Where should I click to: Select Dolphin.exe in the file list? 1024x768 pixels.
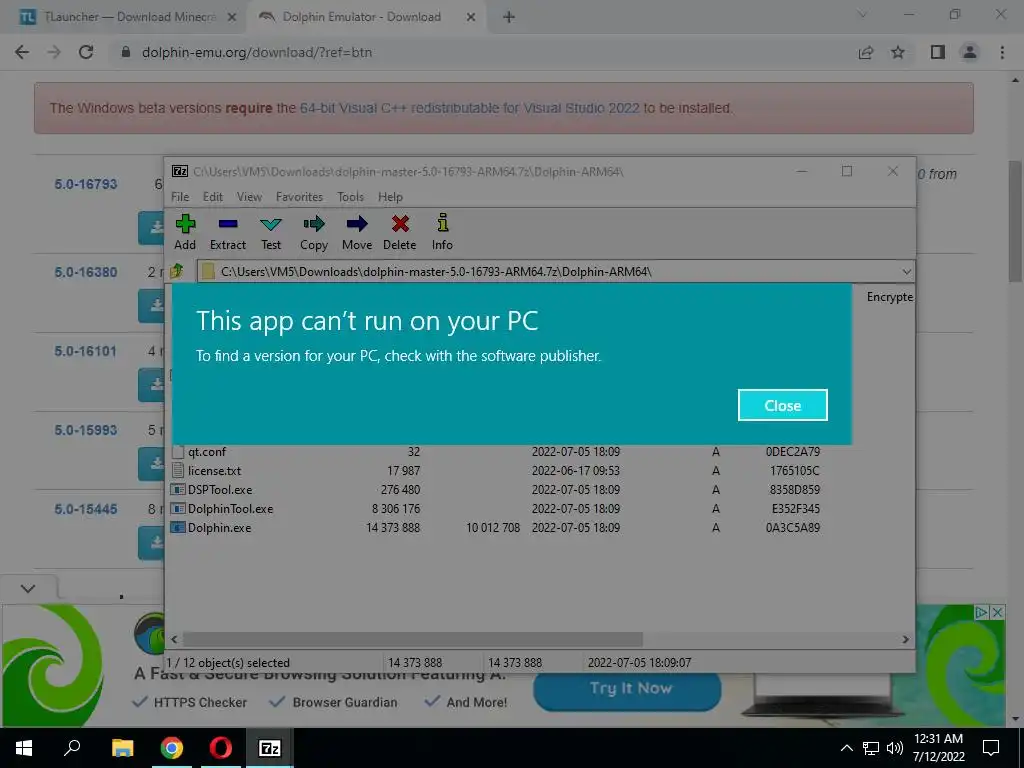click(x=496, y=528)
